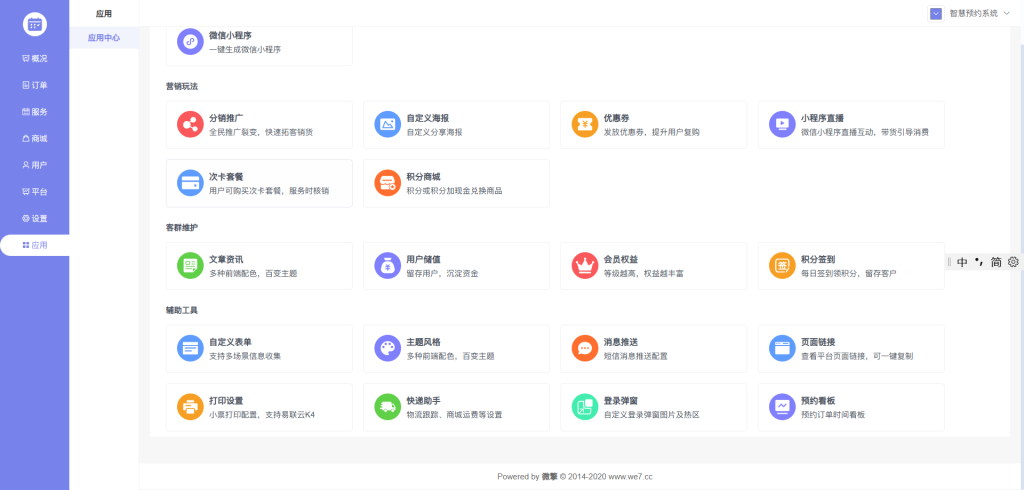Screen dimensions: 1024x490
Task: Switch the IME 中 language mode indicator
Action: (962, 262)
